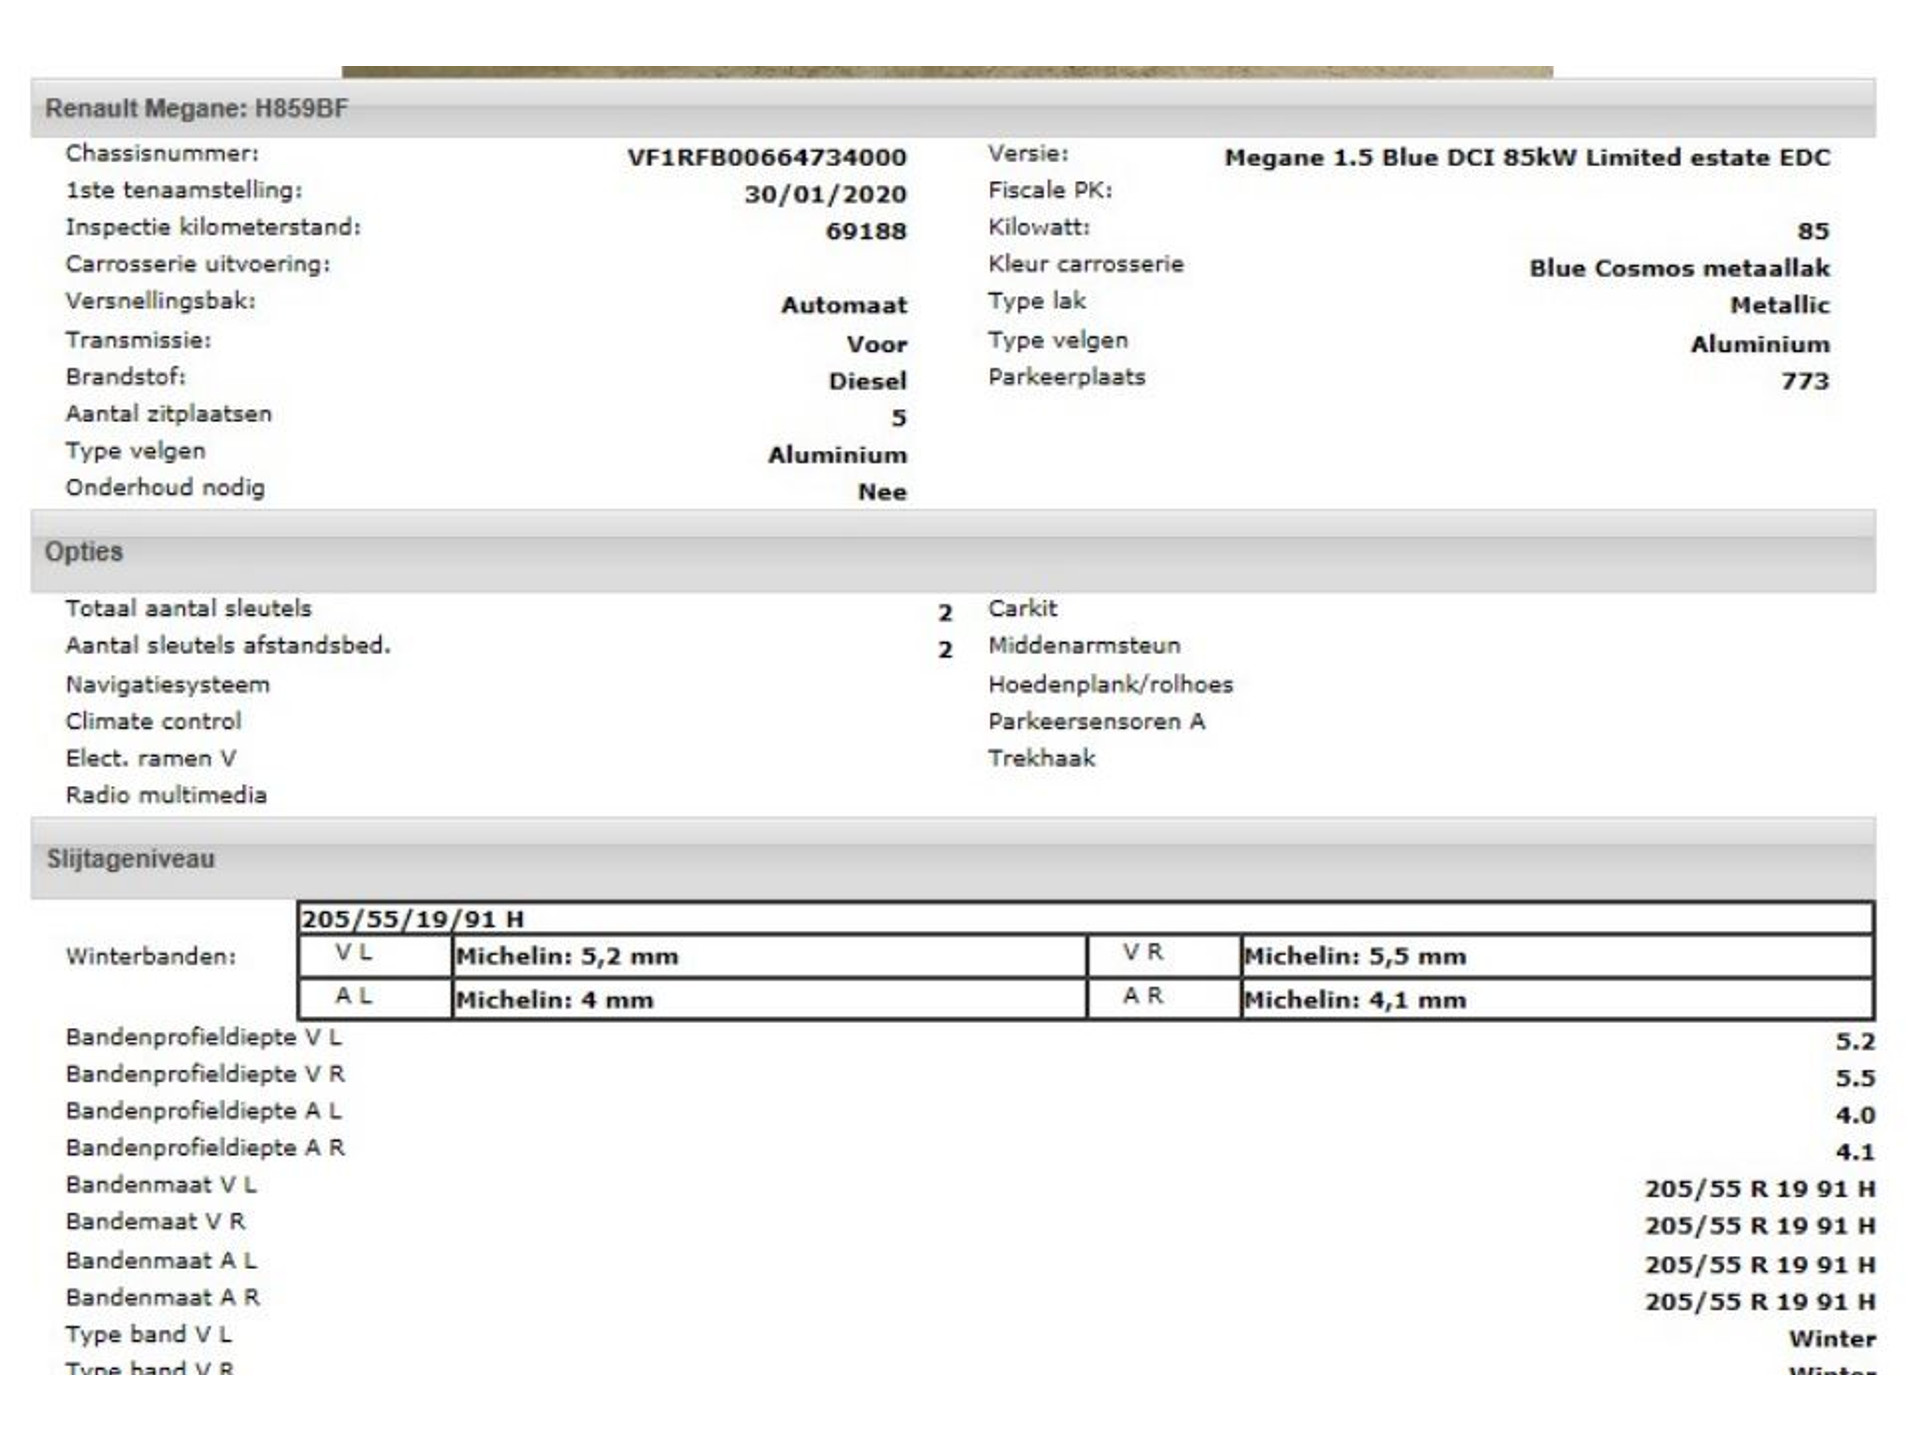
Task: Select the Voor transmission value
Action: pyautogui.click(x=877, y=344)
